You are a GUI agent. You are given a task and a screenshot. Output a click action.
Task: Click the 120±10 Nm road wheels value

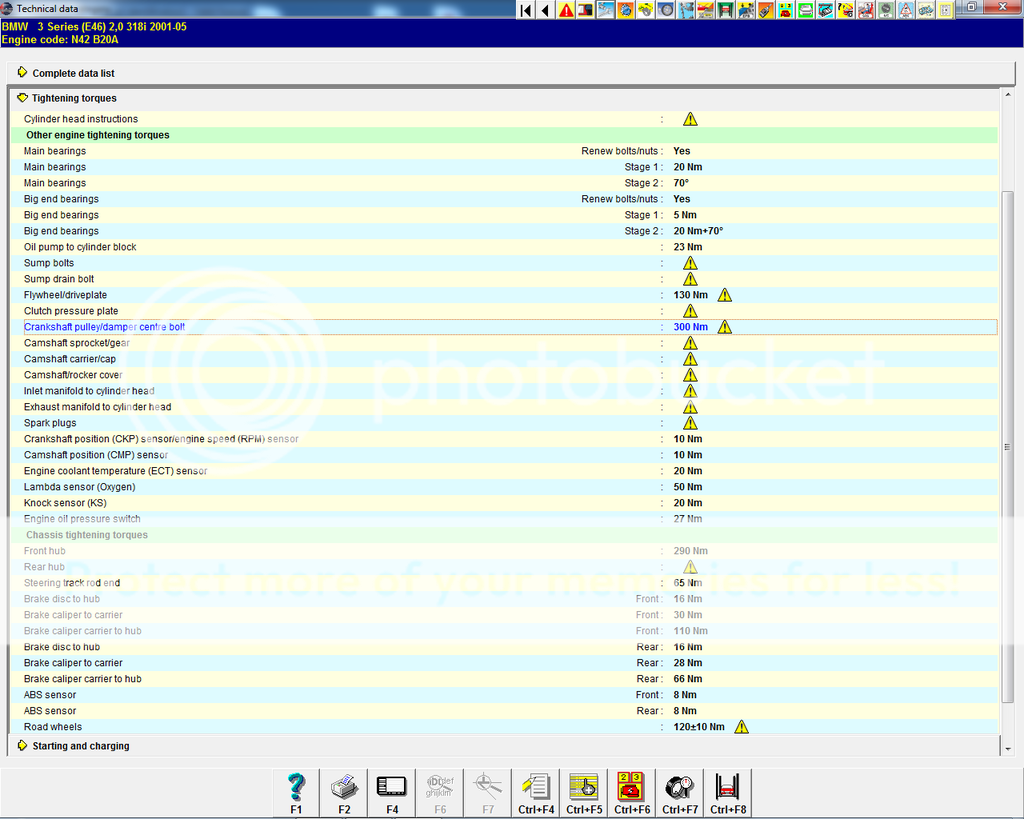pos(699,727)
